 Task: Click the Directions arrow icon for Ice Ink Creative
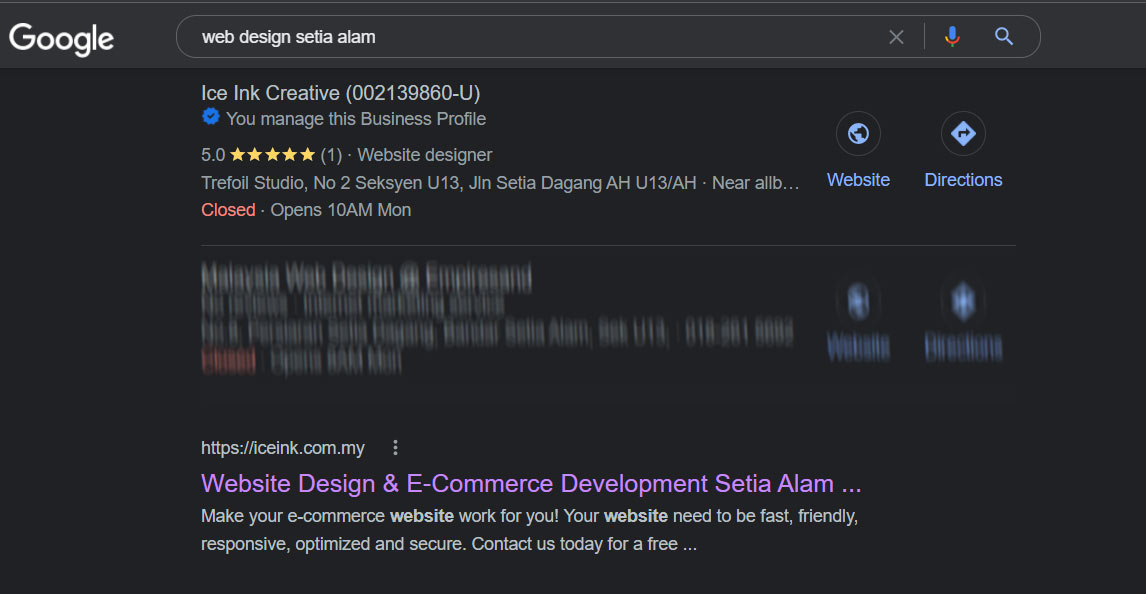(x=963, y=134)
